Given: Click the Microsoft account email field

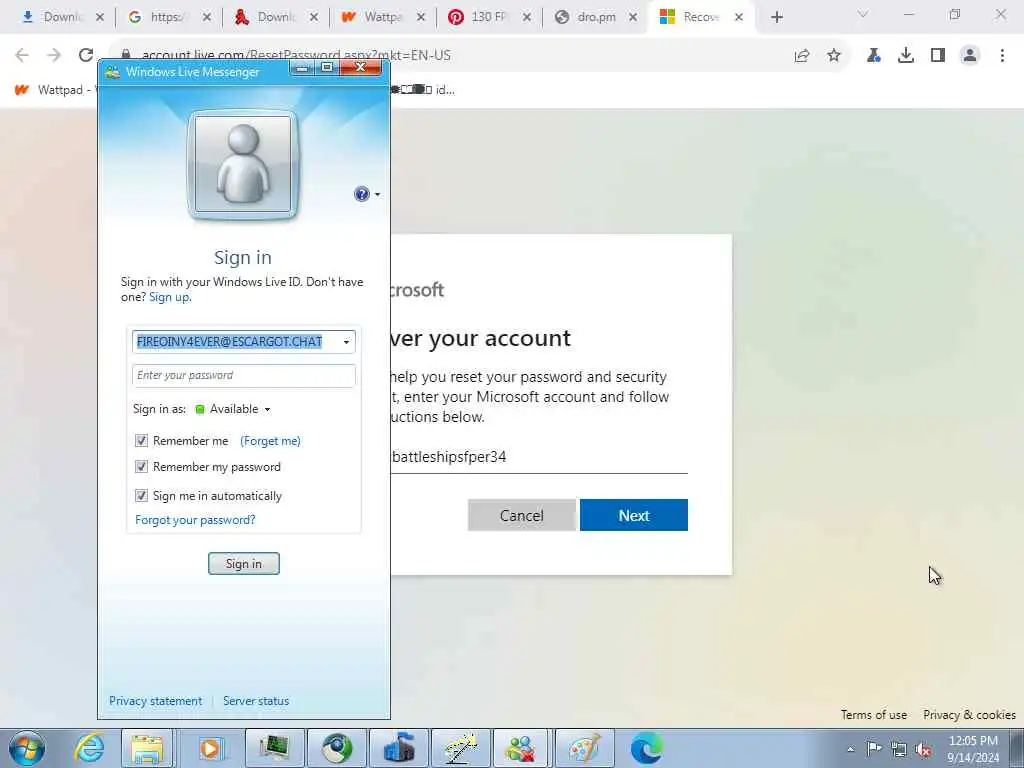Looking at the screenshot, I should click(539, 457).
